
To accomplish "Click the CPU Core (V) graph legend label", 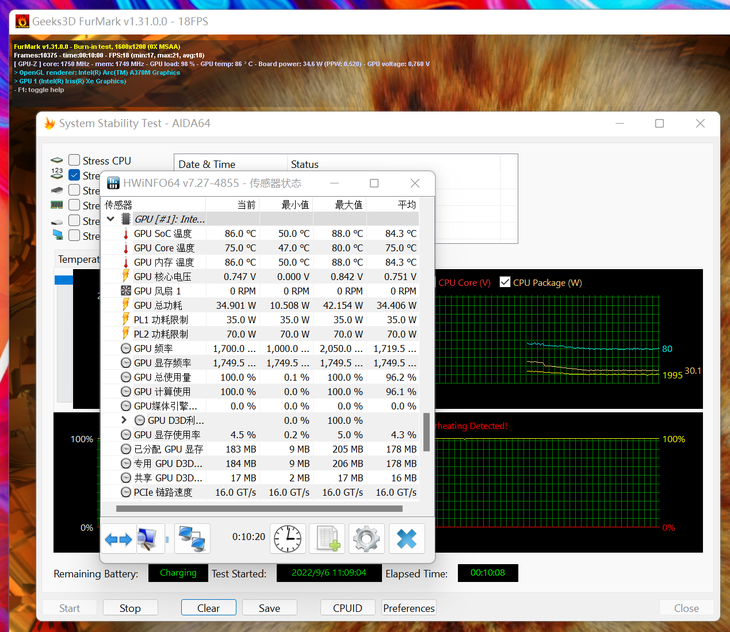I will tap(464, 282).
